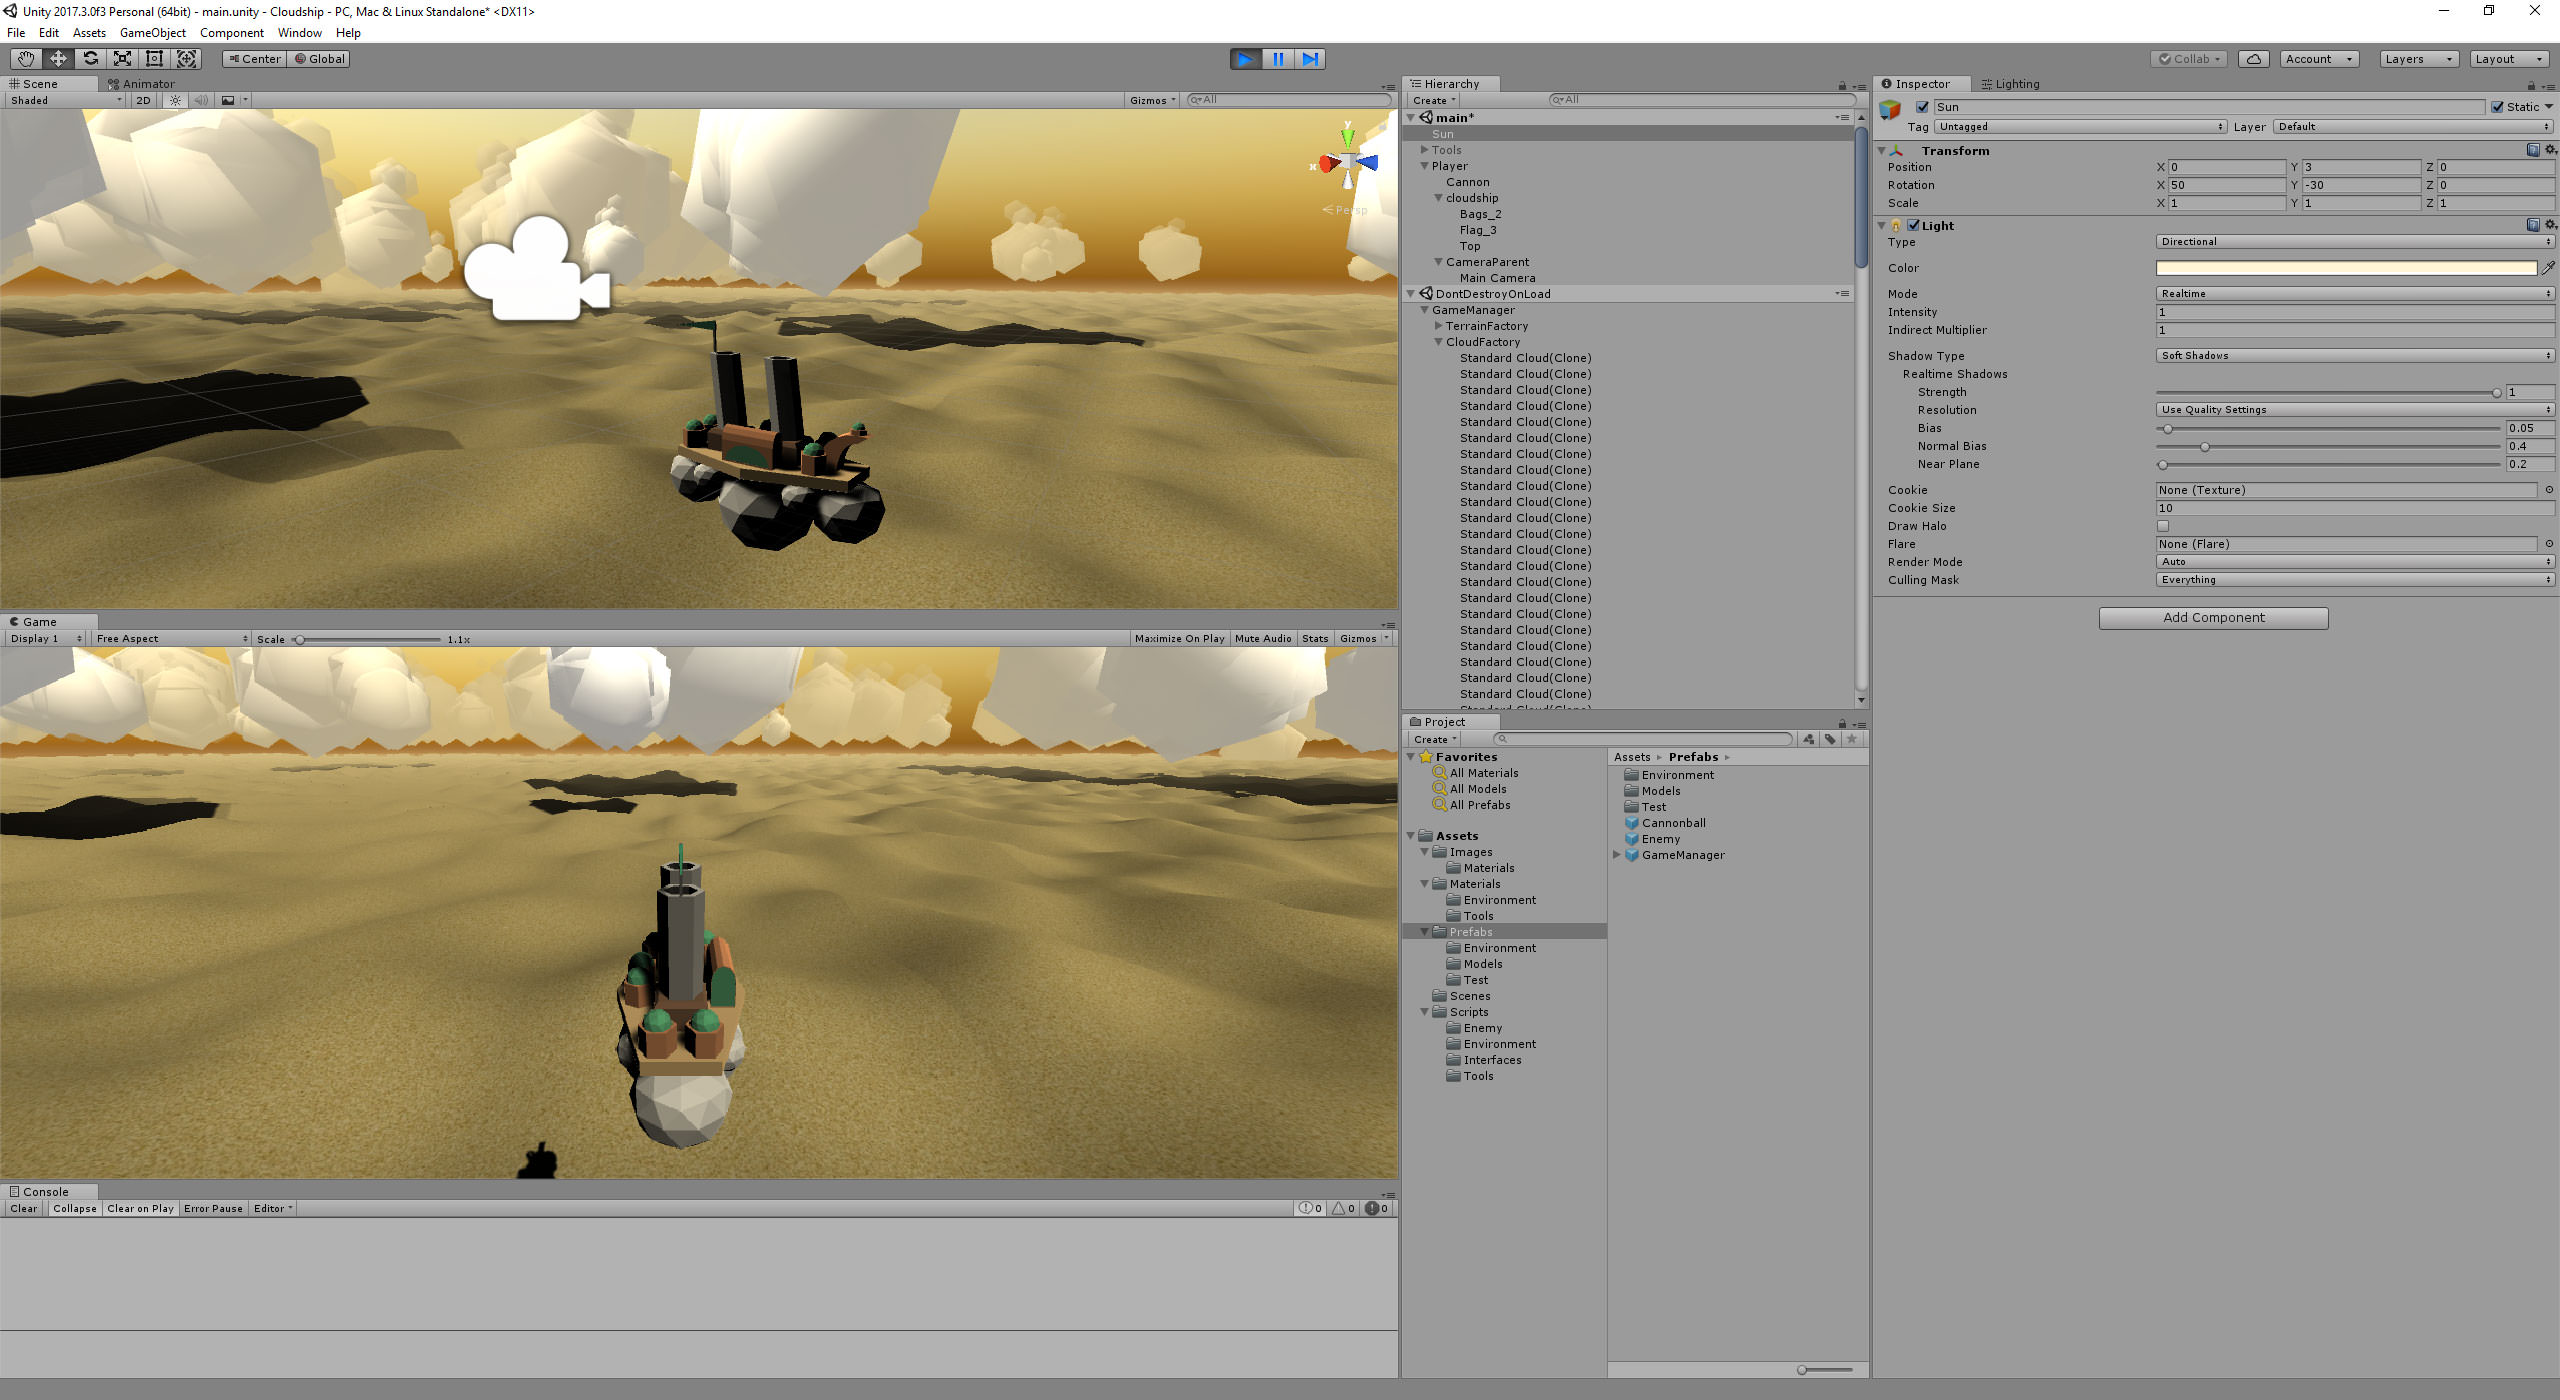Toggle Maximize On Play

[1180, 639]
